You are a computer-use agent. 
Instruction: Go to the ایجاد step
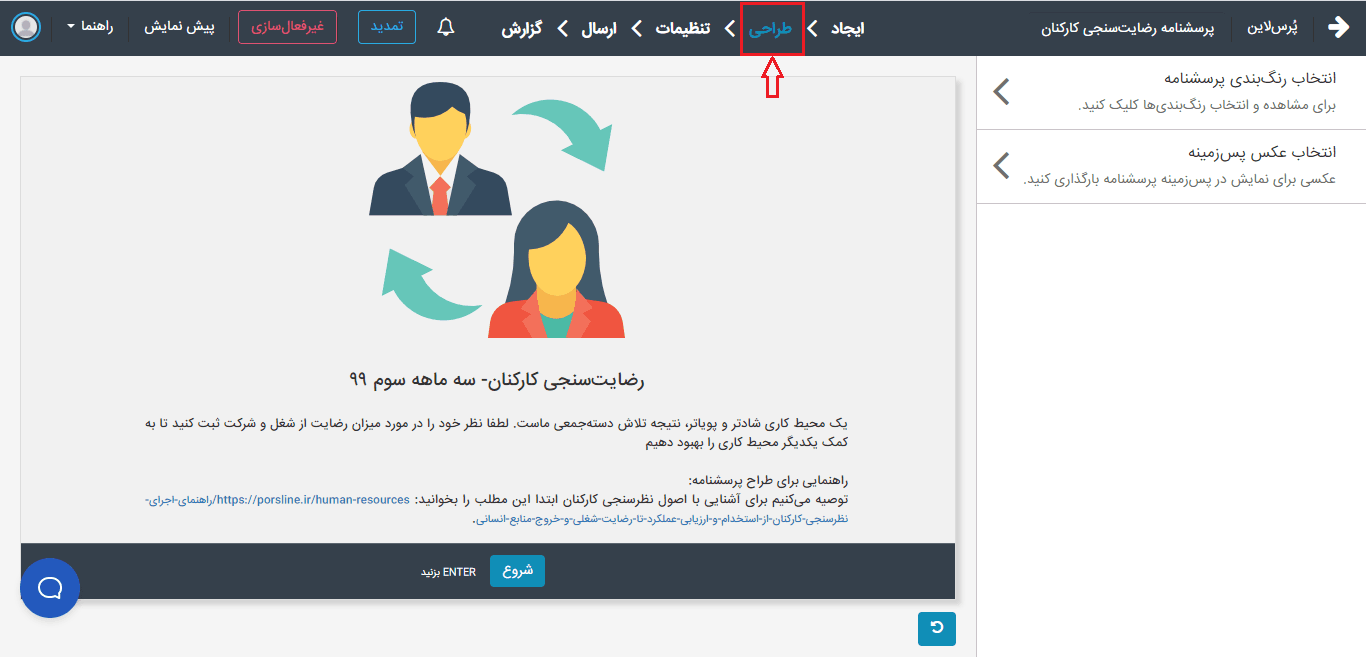(847, 28)
